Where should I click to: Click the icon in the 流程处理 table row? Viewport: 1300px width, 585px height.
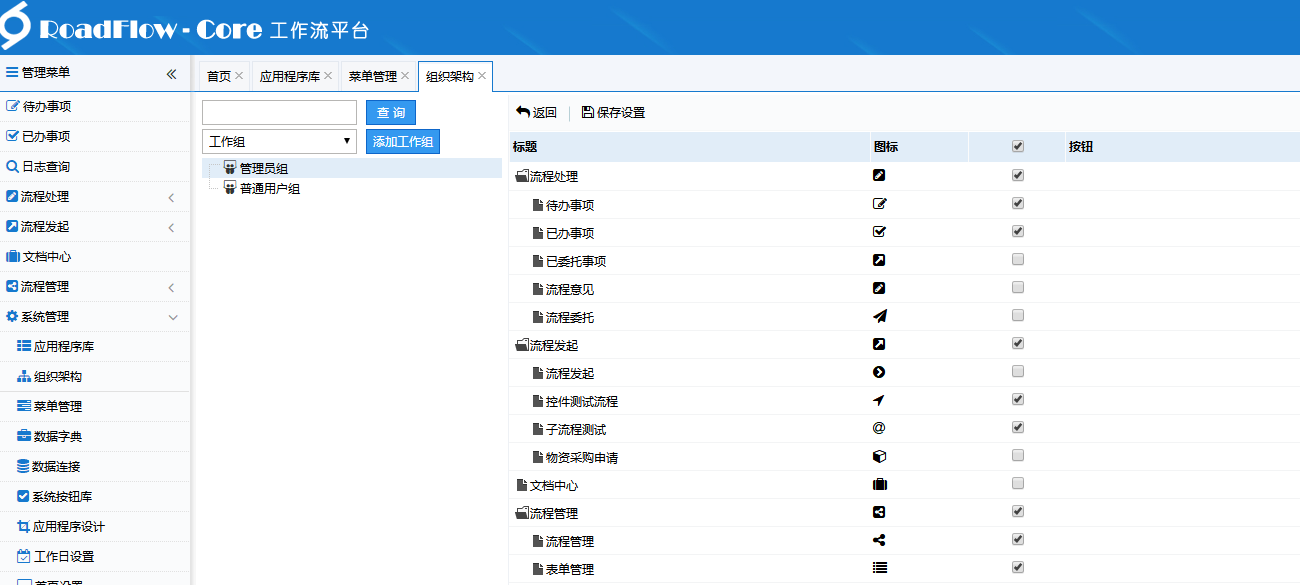coord(879,175)
